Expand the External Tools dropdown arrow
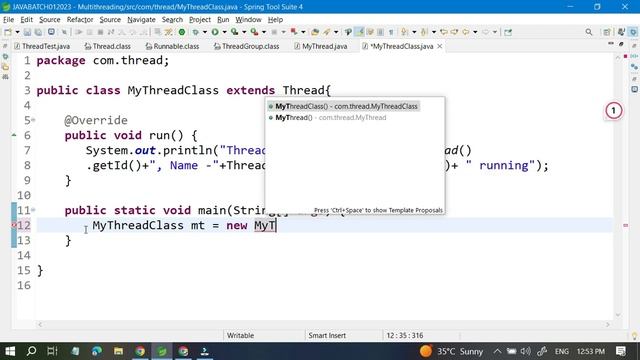 (264, 32)
